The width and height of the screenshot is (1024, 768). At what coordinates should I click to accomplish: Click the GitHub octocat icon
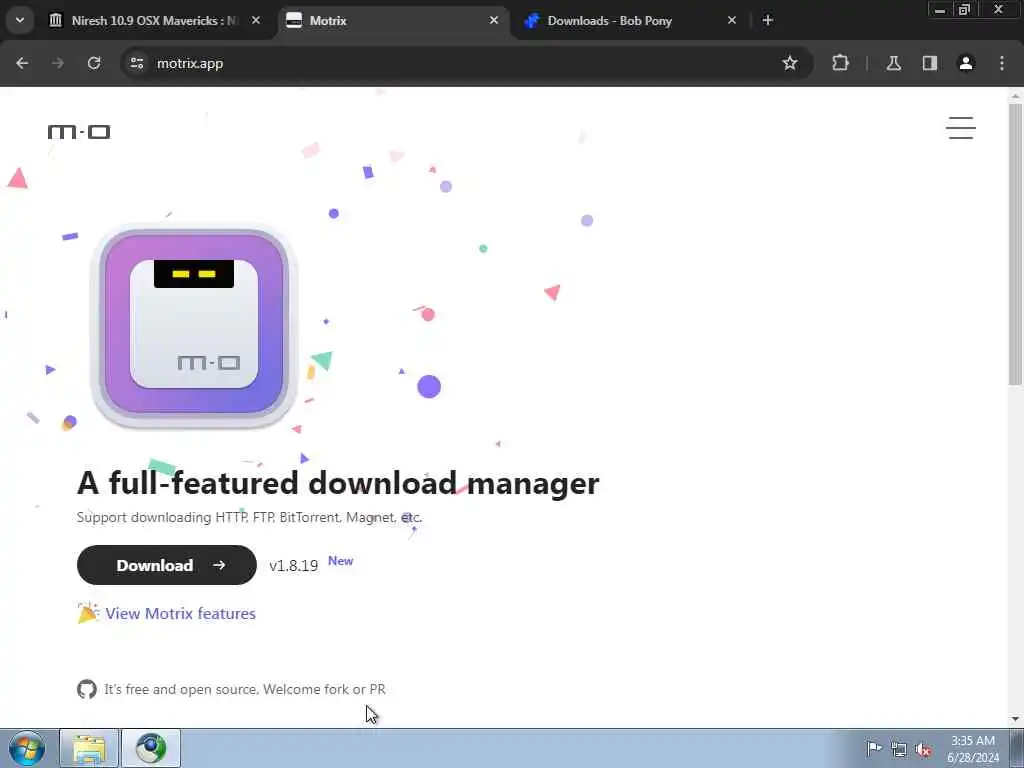(x=86, y=689)
